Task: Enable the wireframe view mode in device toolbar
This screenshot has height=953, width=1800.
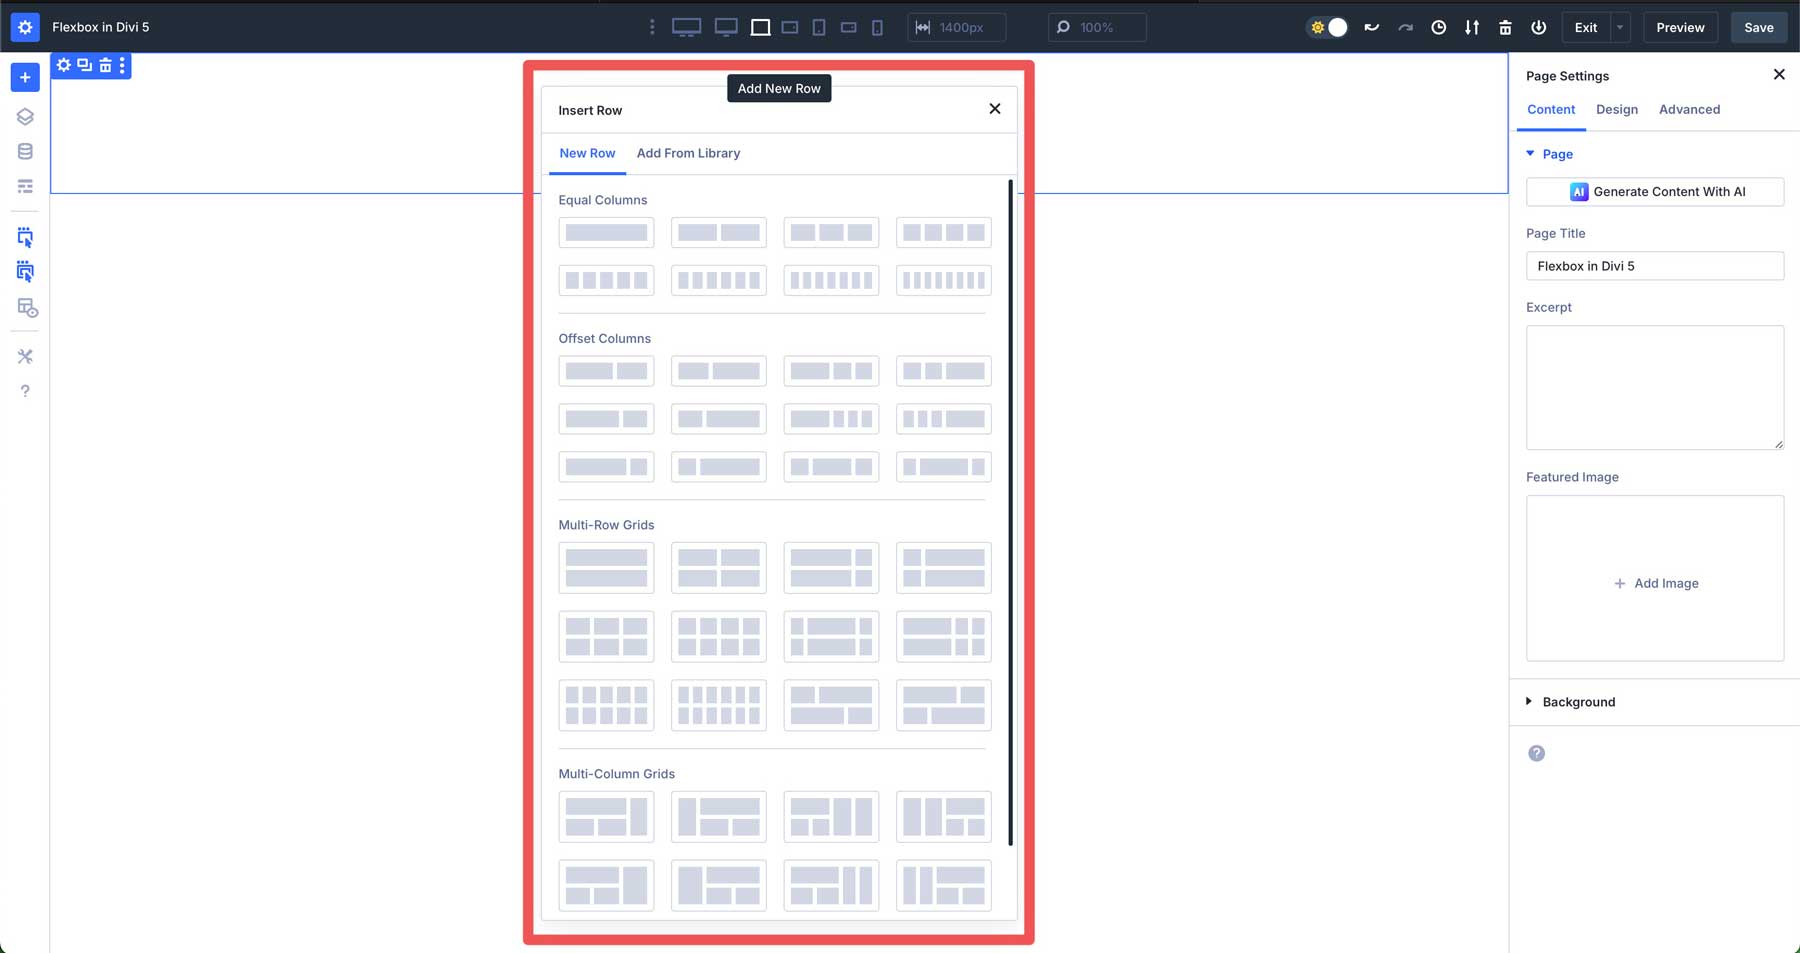Action: pos(759,27)
